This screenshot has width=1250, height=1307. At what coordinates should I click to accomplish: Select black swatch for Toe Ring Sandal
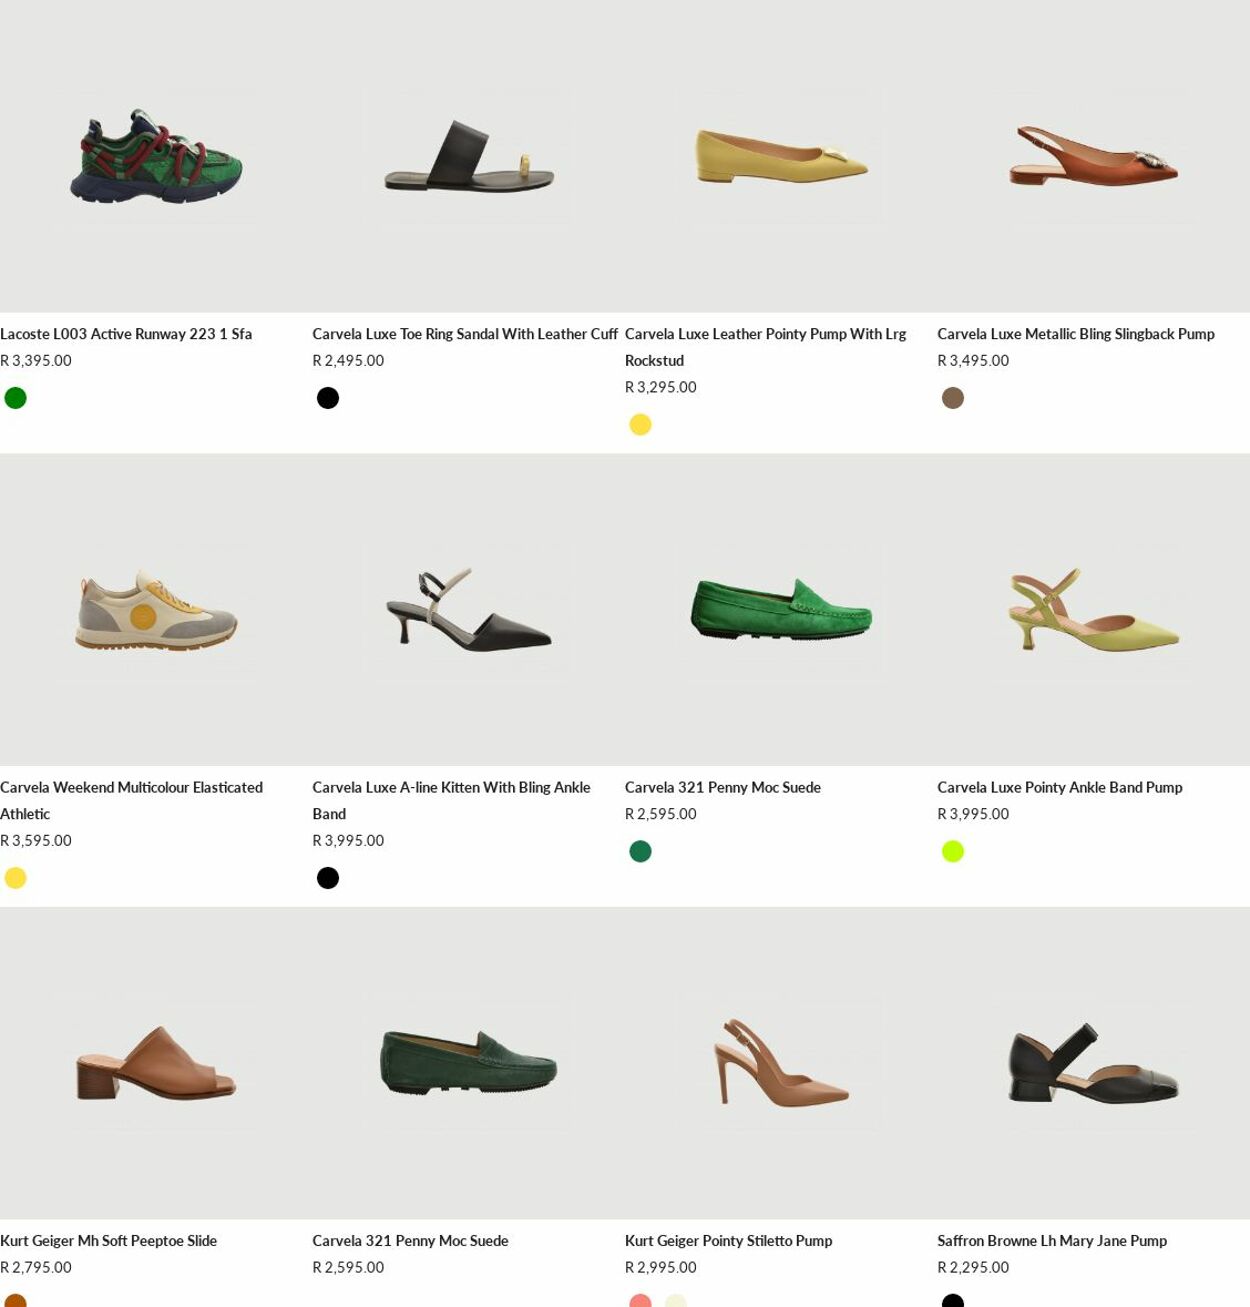[328, 398]
